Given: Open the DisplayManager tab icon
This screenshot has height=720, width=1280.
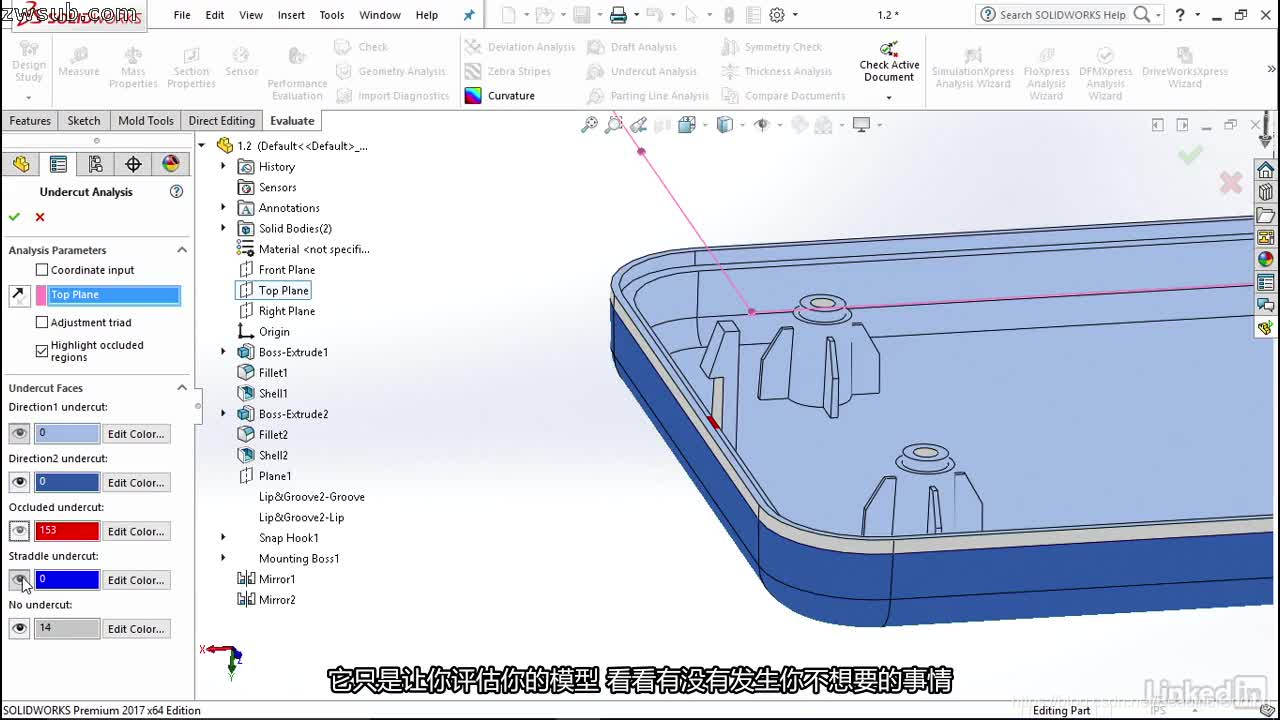Looking at the screenshot, I should tap(171, 164).
